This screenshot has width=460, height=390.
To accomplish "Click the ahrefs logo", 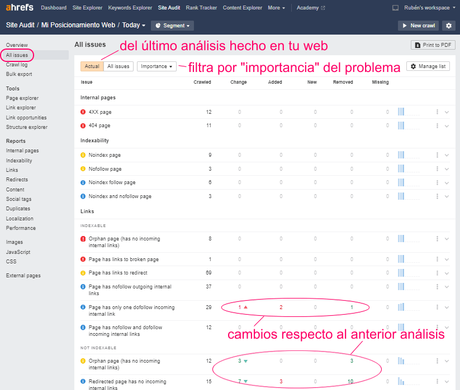I will pos(20,7).
